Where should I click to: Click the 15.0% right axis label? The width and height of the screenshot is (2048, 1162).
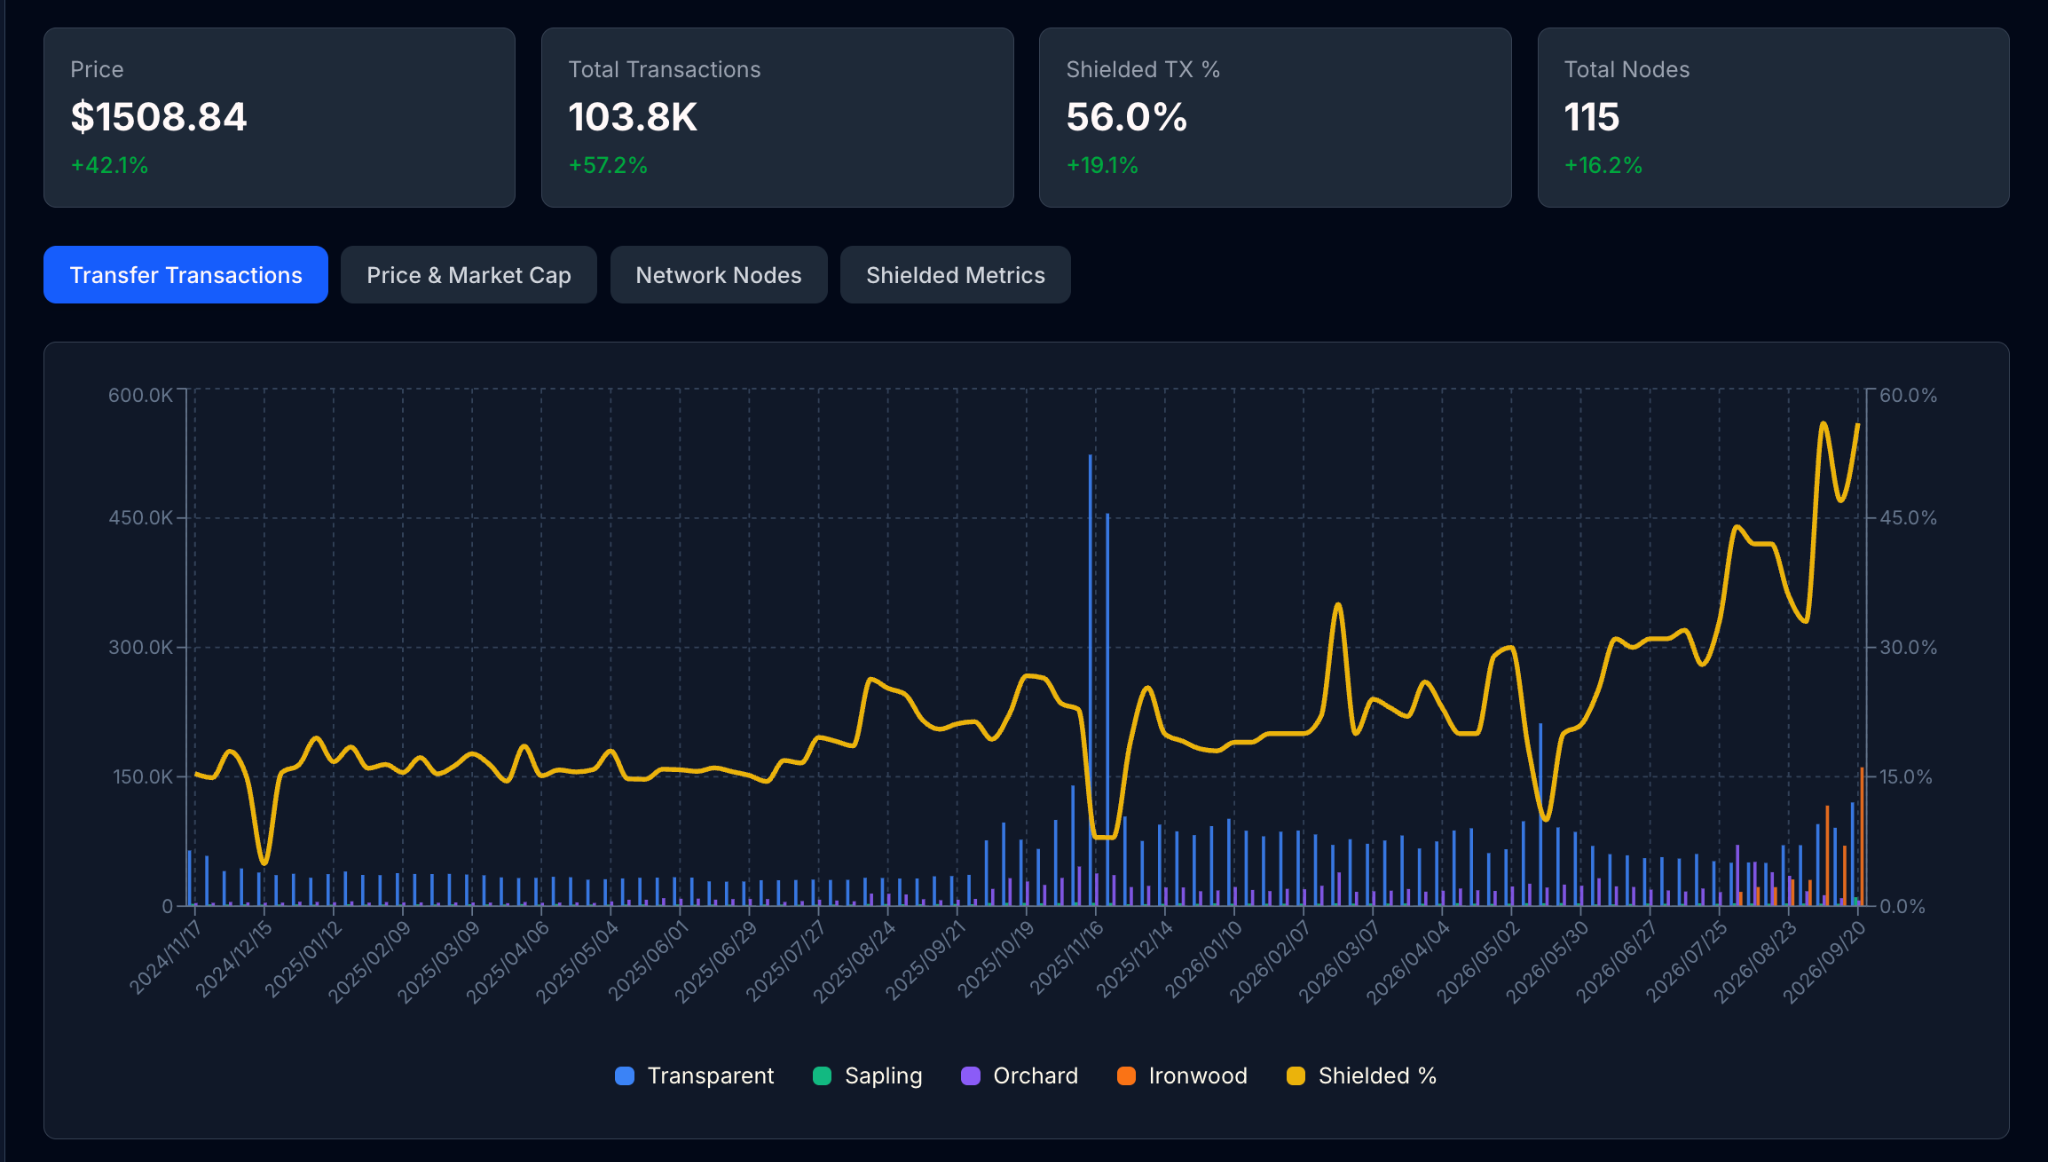[x=1906, y=776]
